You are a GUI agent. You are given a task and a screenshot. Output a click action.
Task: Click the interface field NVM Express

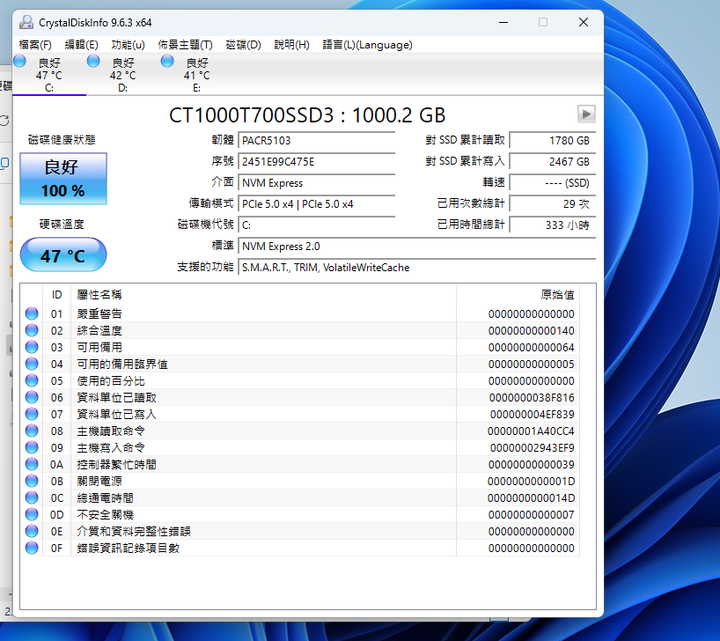click(x=316, y=183)
